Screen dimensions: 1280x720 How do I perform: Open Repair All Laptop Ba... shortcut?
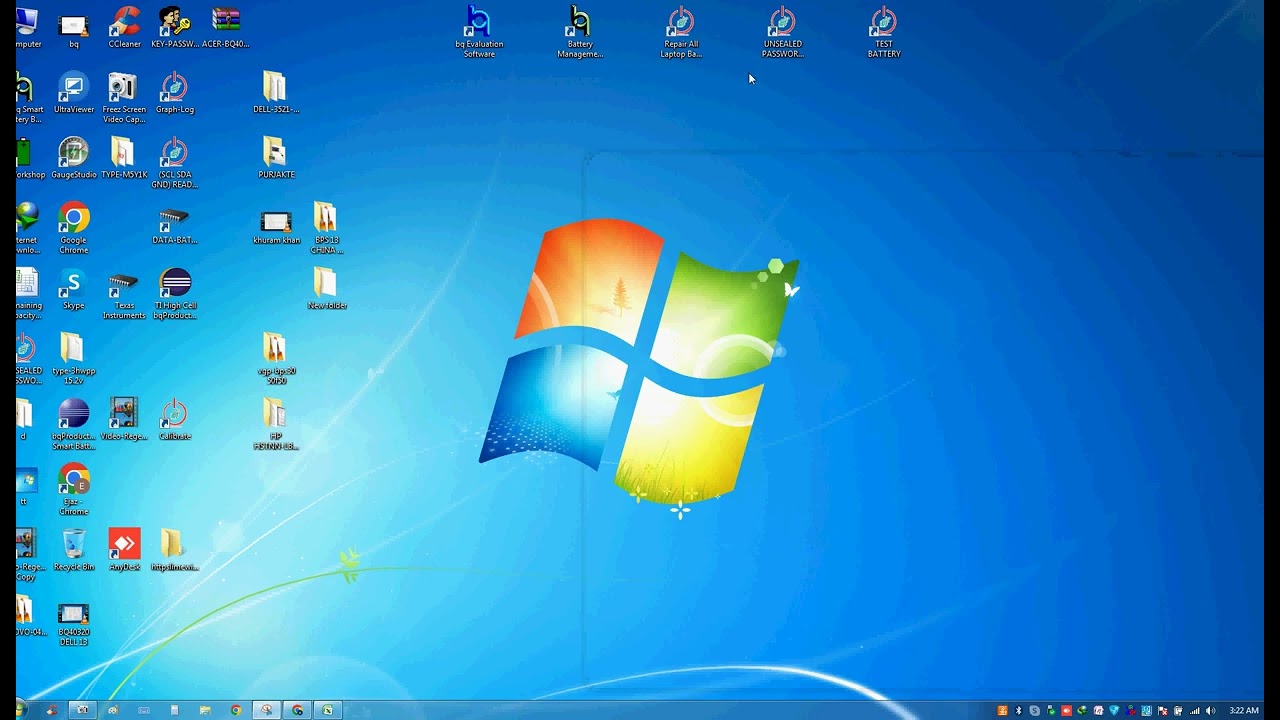click(x=681, y=32)
